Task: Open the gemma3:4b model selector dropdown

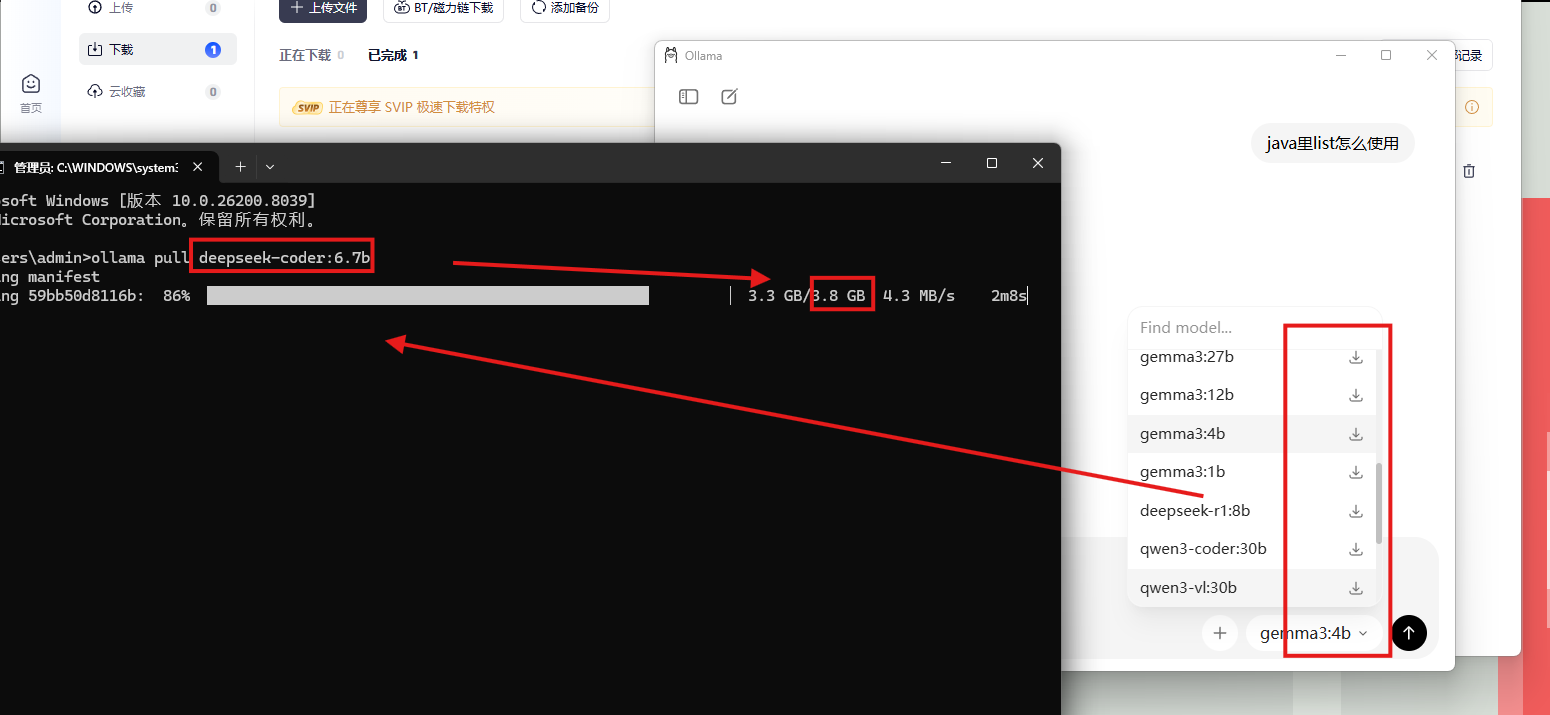Action: [1313, 633]
